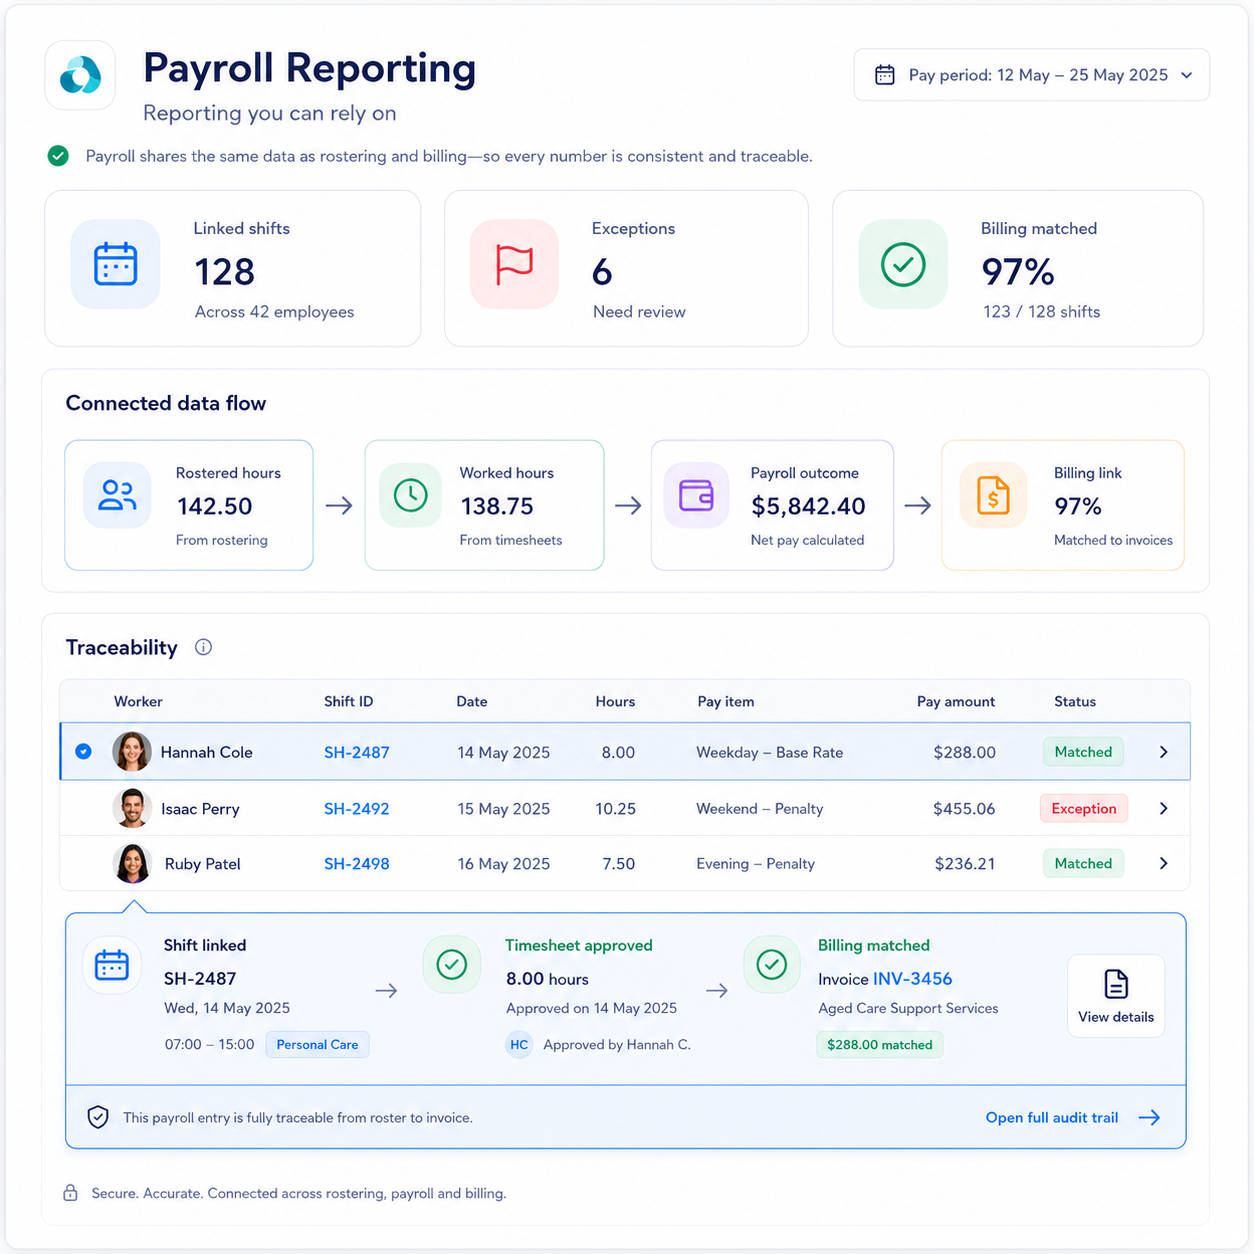
Task: Click the 7.50 hours cell
Action: click(619, 863)
